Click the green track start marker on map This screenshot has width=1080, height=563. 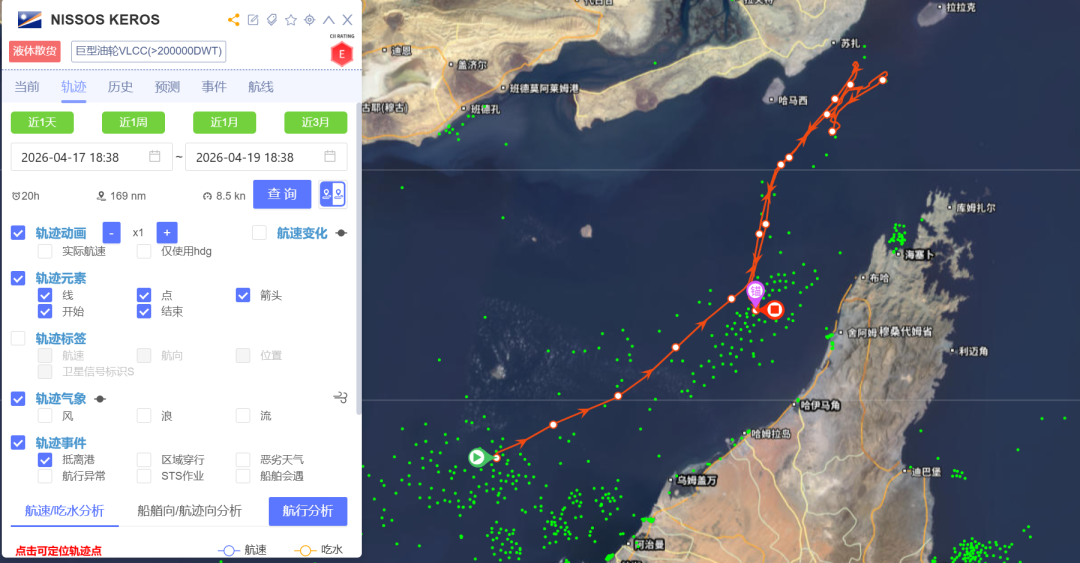tap(477, 457)
